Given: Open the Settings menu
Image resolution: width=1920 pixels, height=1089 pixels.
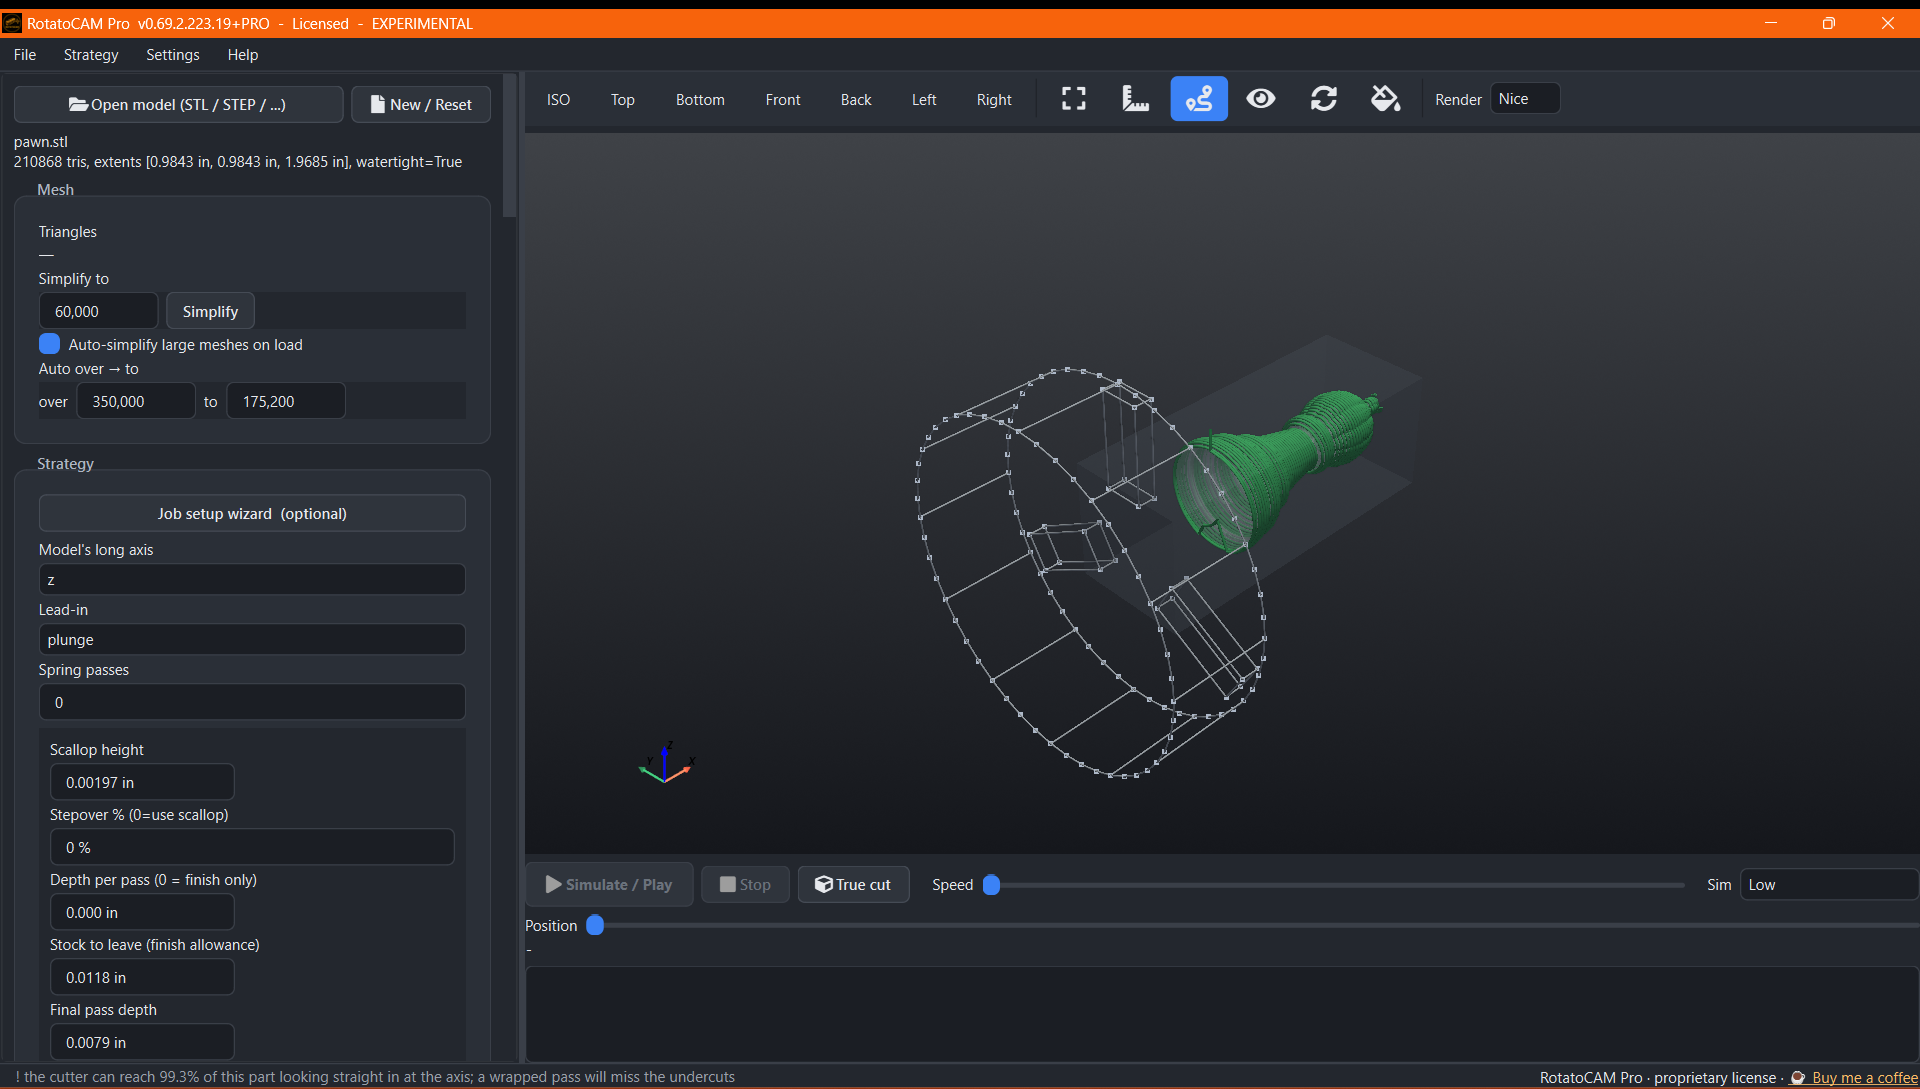Looking at the screenshot, I should pos(173,55).
